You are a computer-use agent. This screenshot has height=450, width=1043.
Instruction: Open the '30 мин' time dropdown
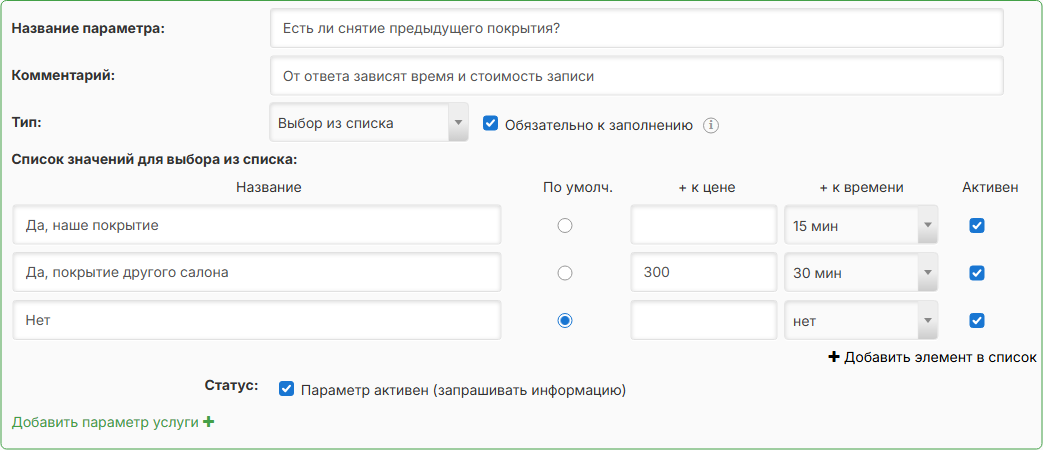click(x=861, y=273)
